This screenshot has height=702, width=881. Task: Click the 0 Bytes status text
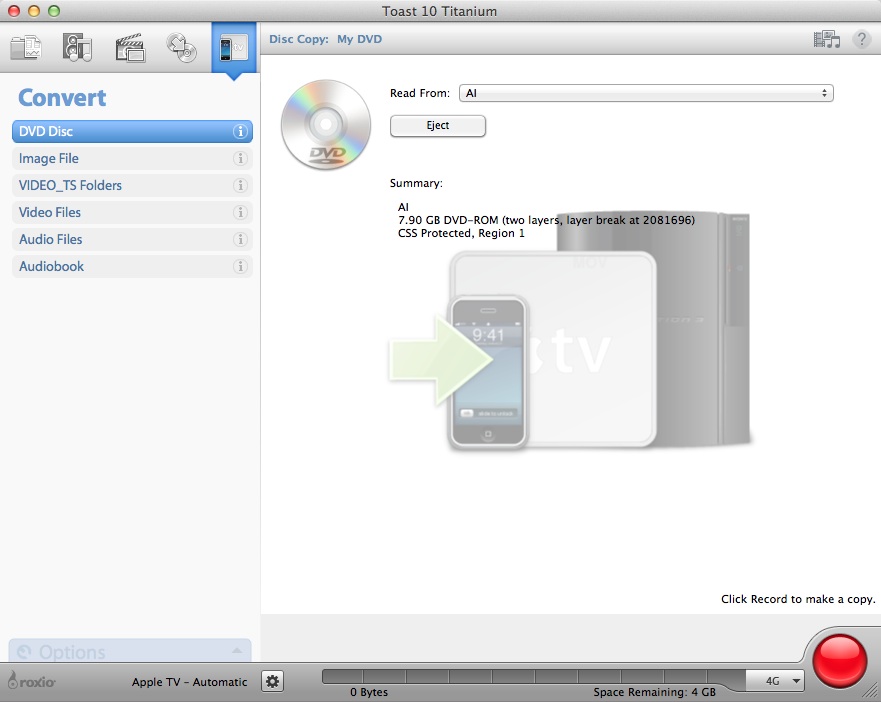tap(369, 692)
